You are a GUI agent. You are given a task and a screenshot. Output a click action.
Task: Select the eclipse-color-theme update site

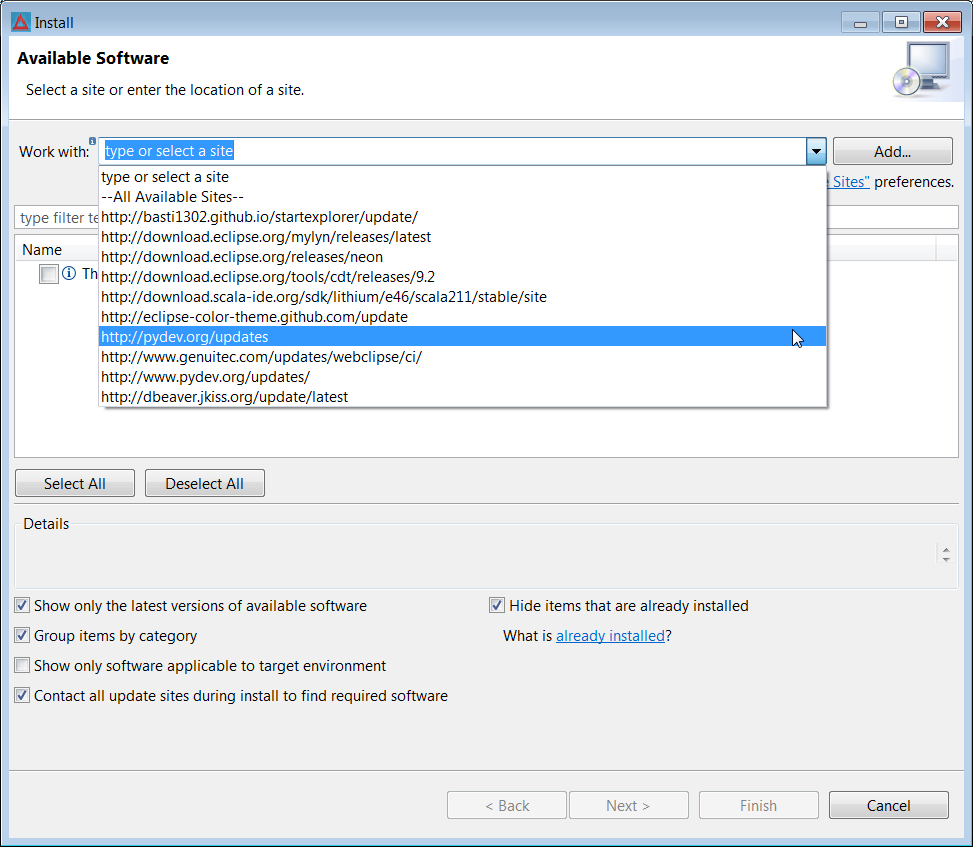click(x=462, y=316)
